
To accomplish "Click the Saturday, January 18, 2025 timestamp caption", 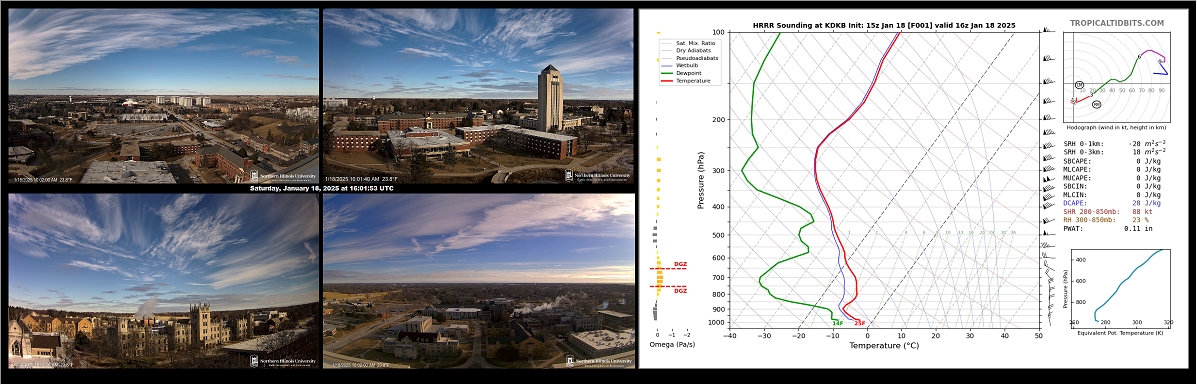I will pos(321,189).
